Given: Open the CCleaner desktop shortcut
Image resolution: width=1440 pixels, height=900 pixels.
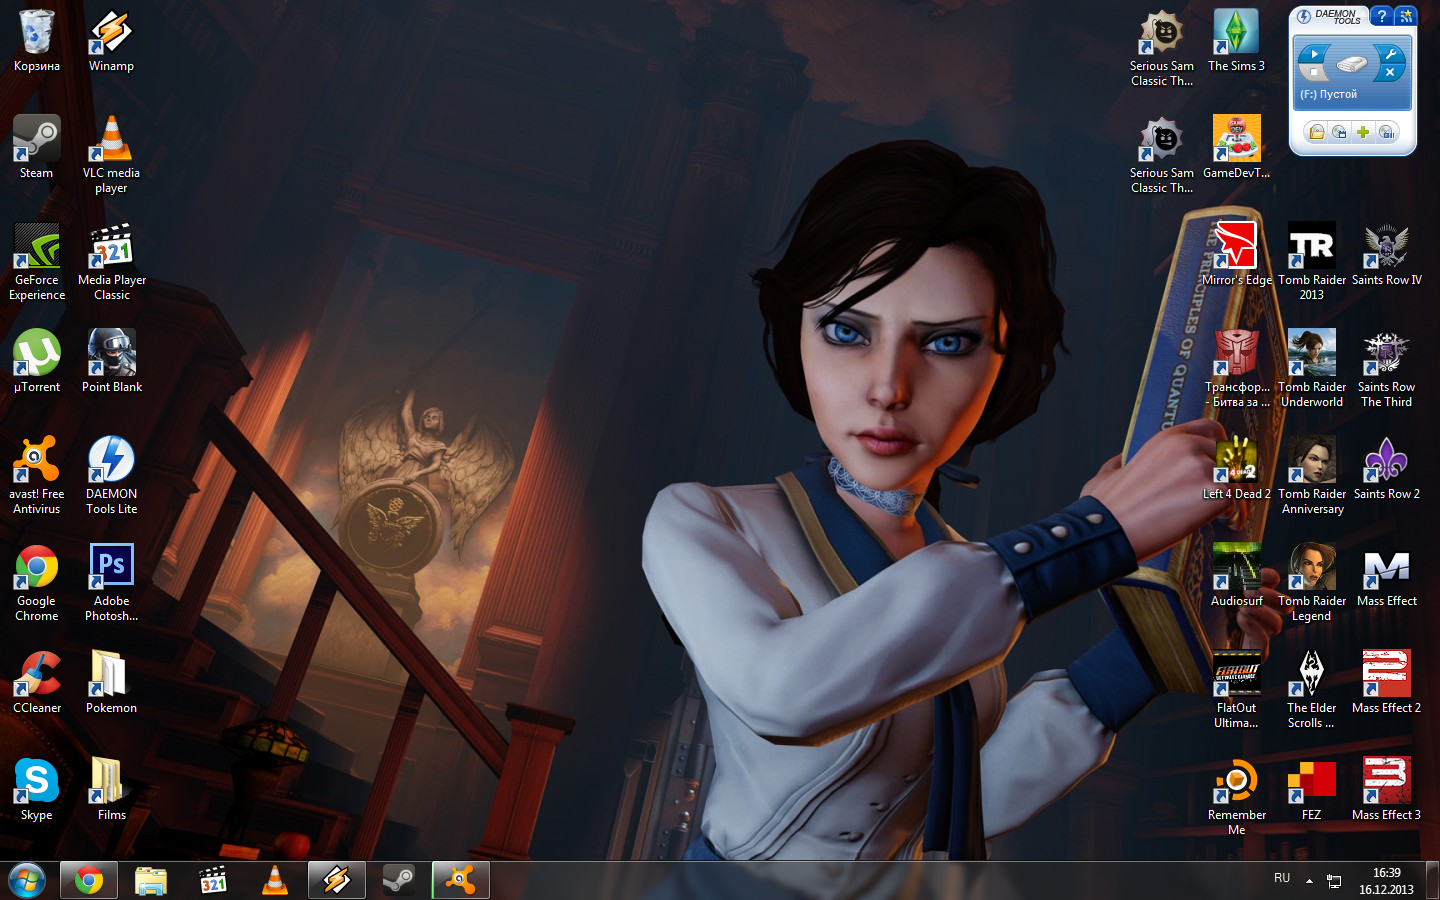Looking at the screenshot, I should pos(36,683).
